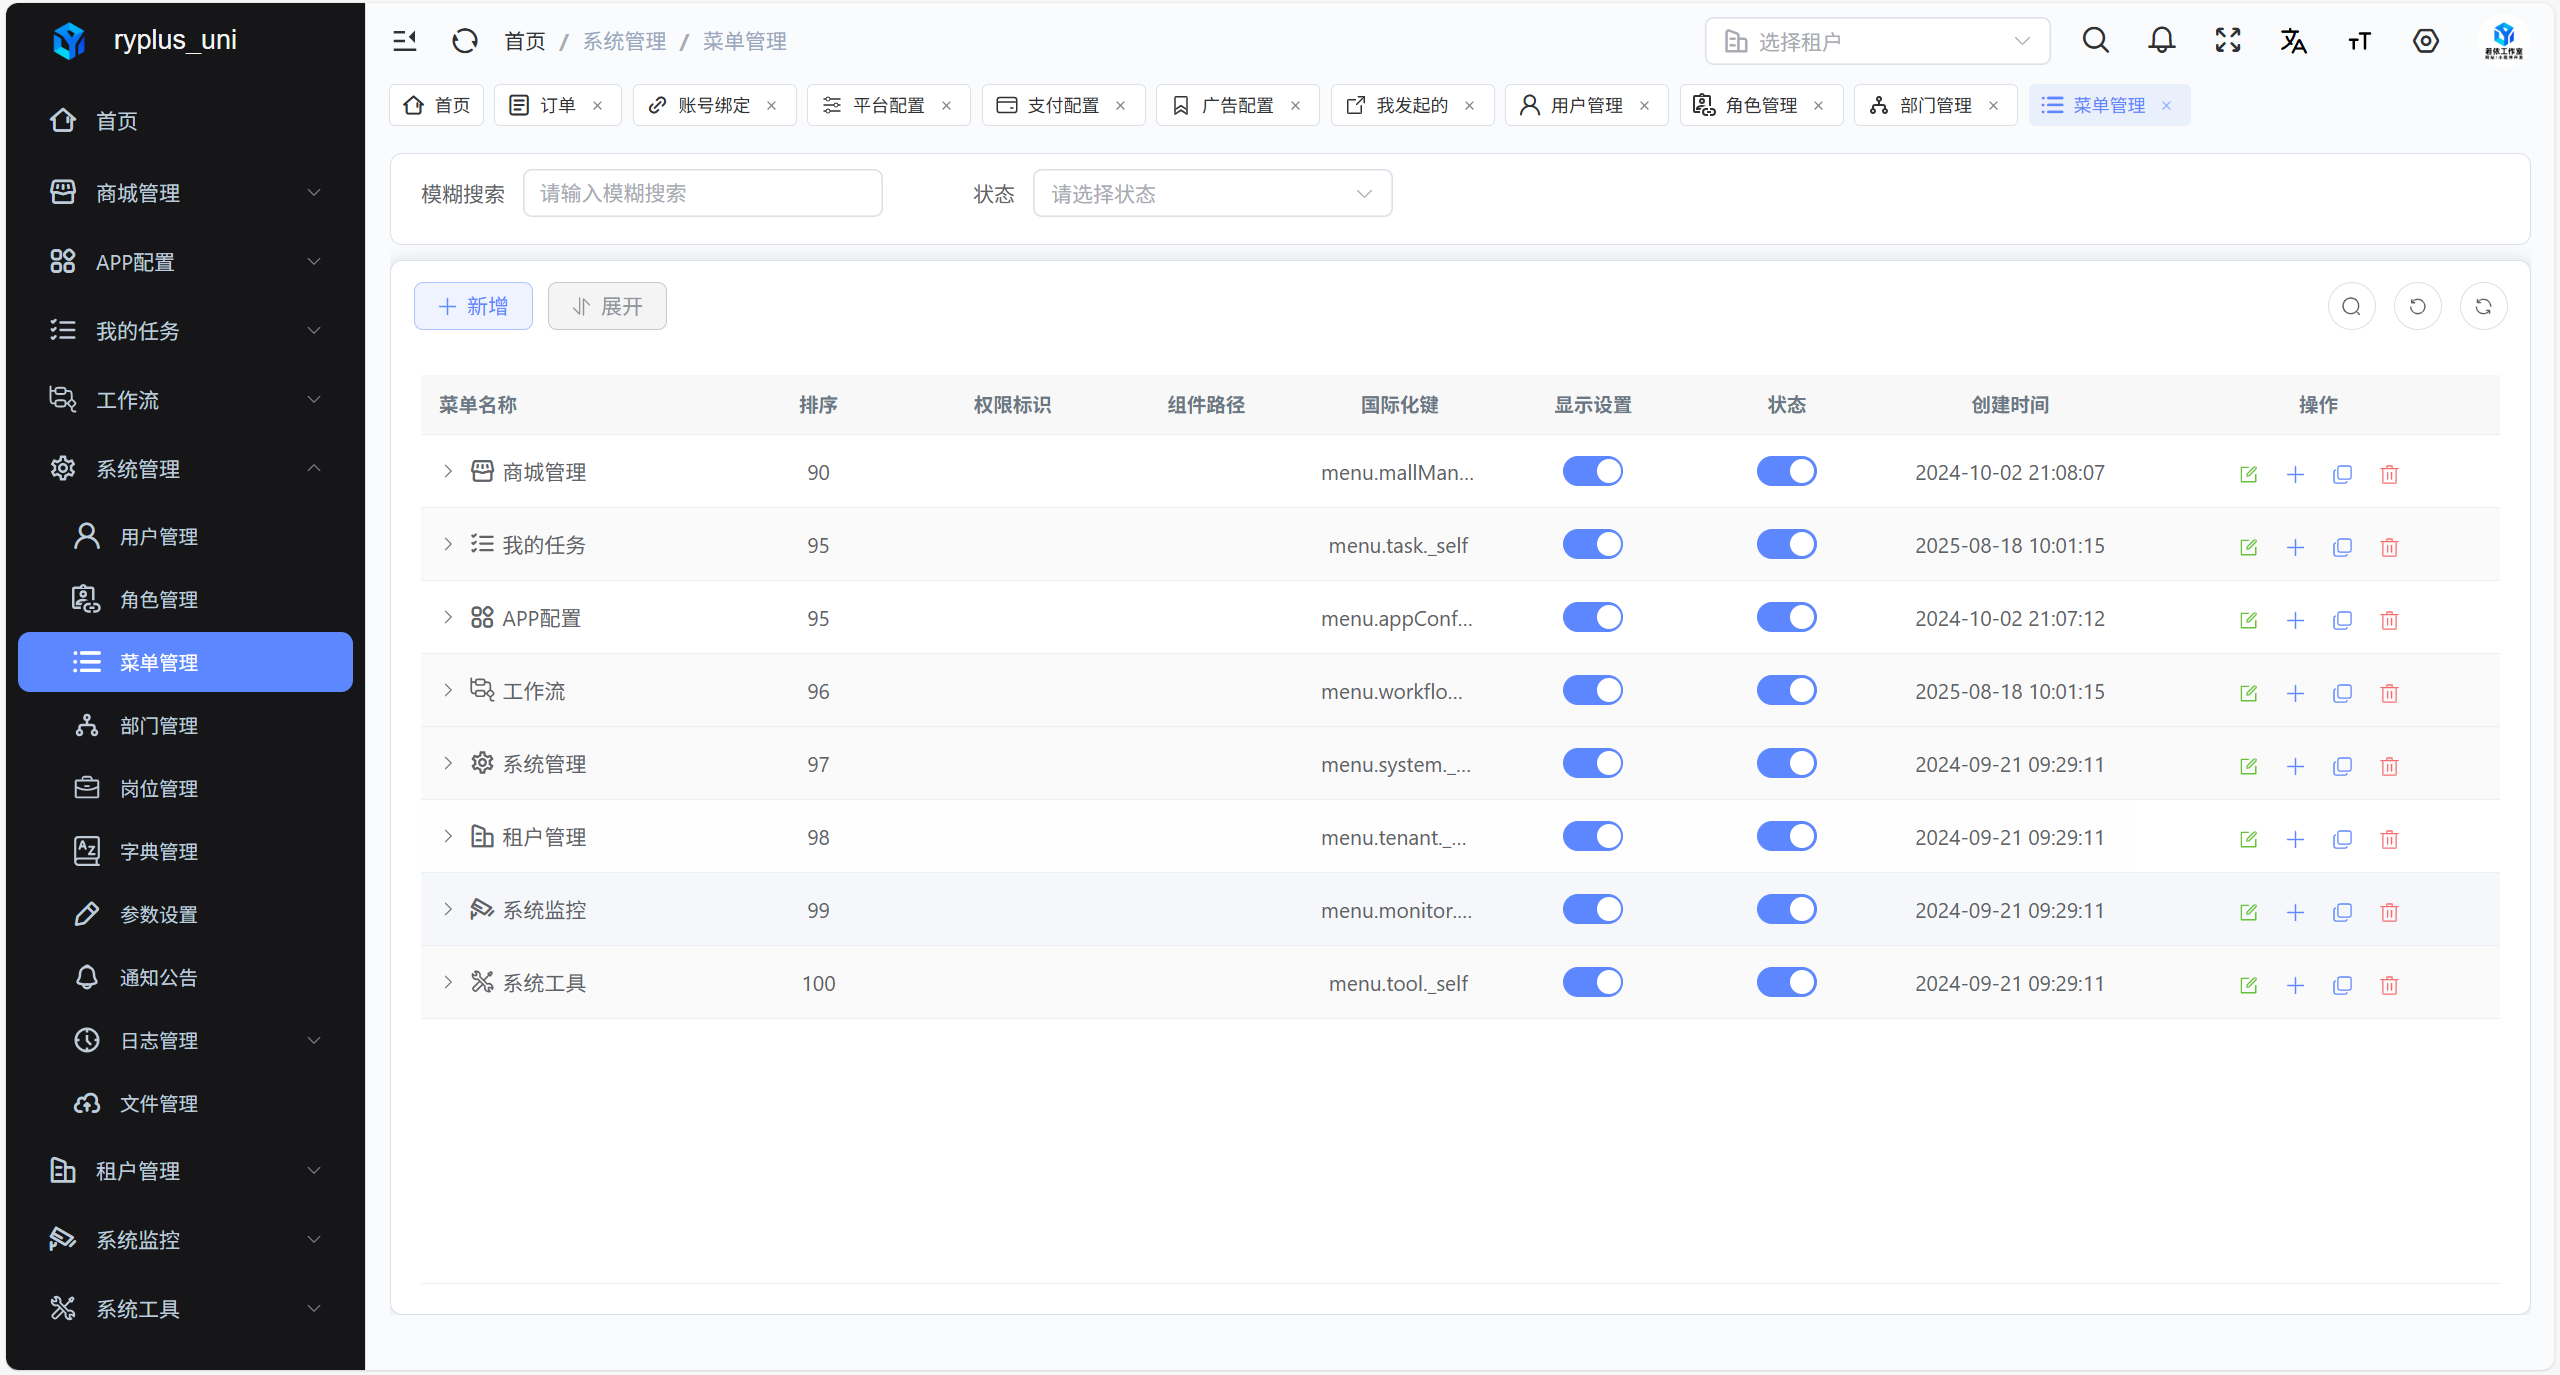Screen dimensions: 2560x1375
Task: Toggle status switch for APP配置 row
Action: (1786, 618)
